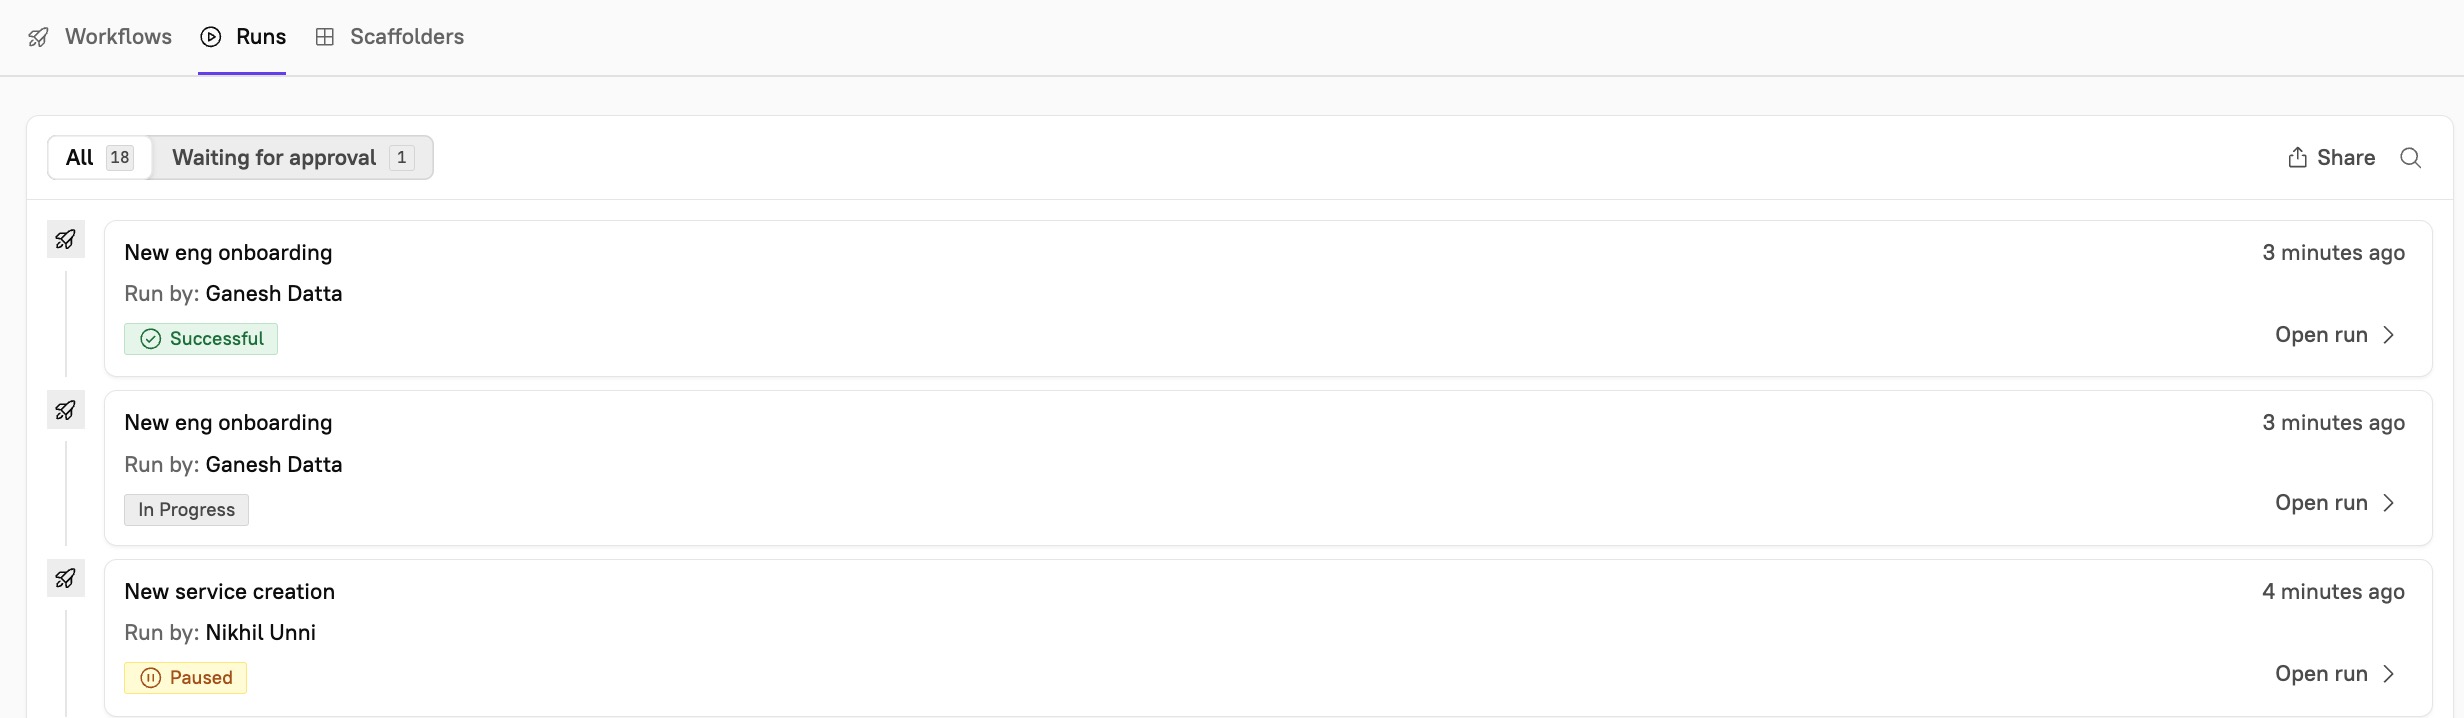Viewport: 2464px width, 718px height.
Task: Click rocket icon beside first onboarding run
Action: coord(66,240)
